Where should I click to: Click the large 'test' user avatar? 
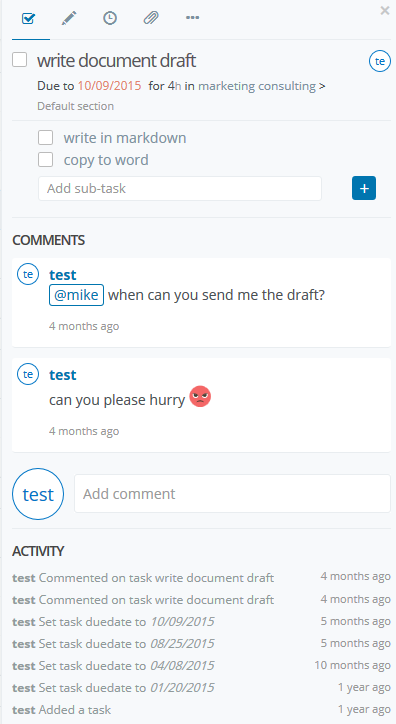(38, 495)
